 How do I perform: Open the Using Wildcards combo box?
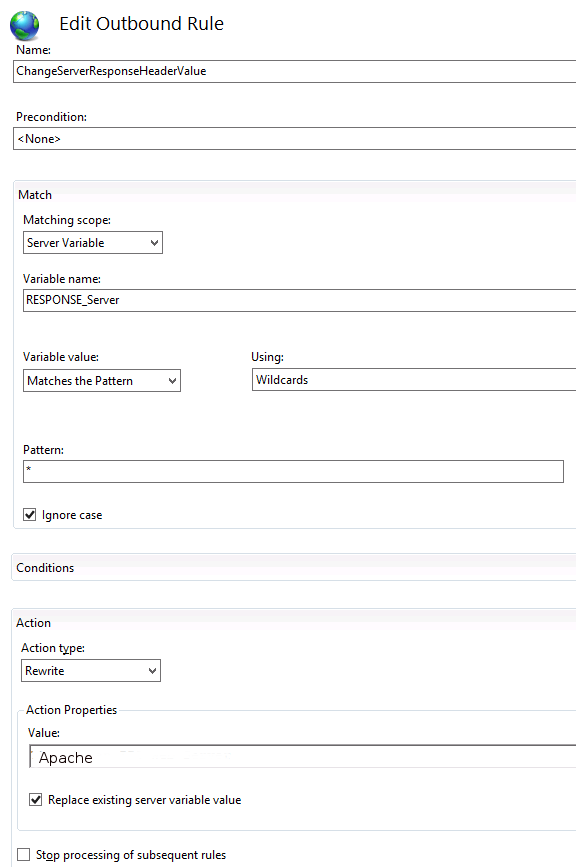(x=414, y=380)
